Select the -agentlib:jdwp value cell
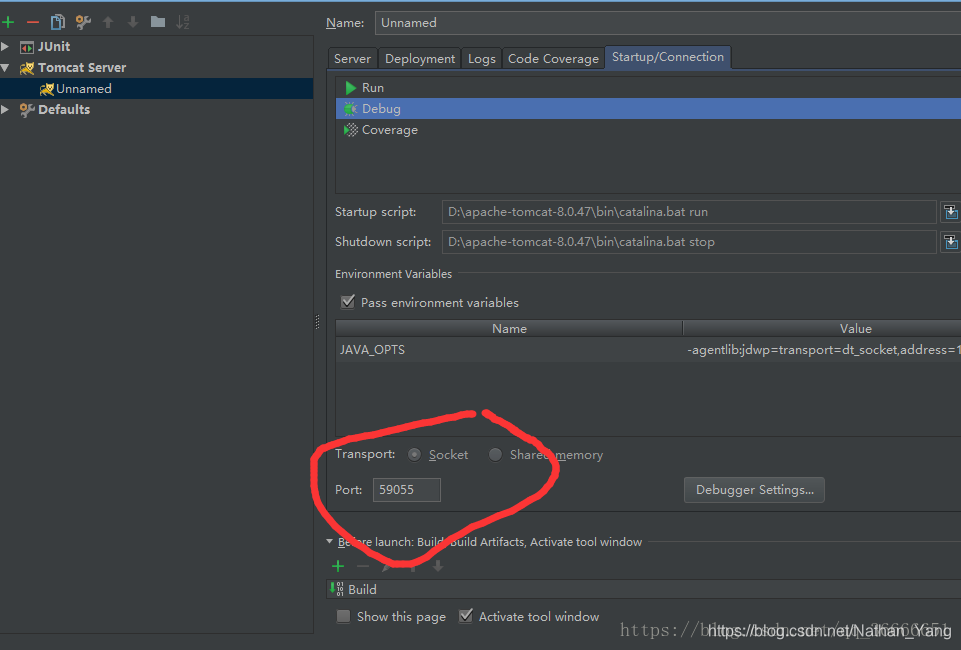The height and width of the screenshot is (650, 961). pyautogui.click(x=822, y=350)
